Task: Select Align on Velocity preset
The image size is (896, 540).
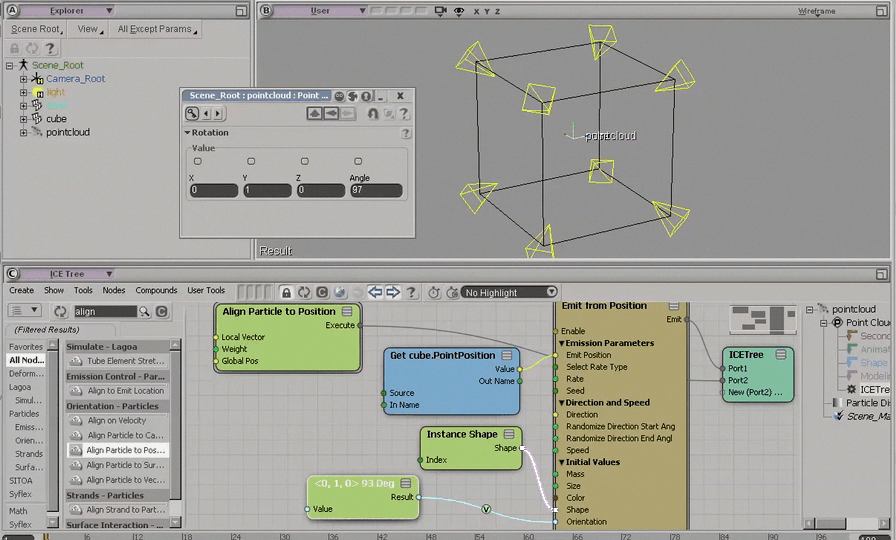Action: coord(118,421)
